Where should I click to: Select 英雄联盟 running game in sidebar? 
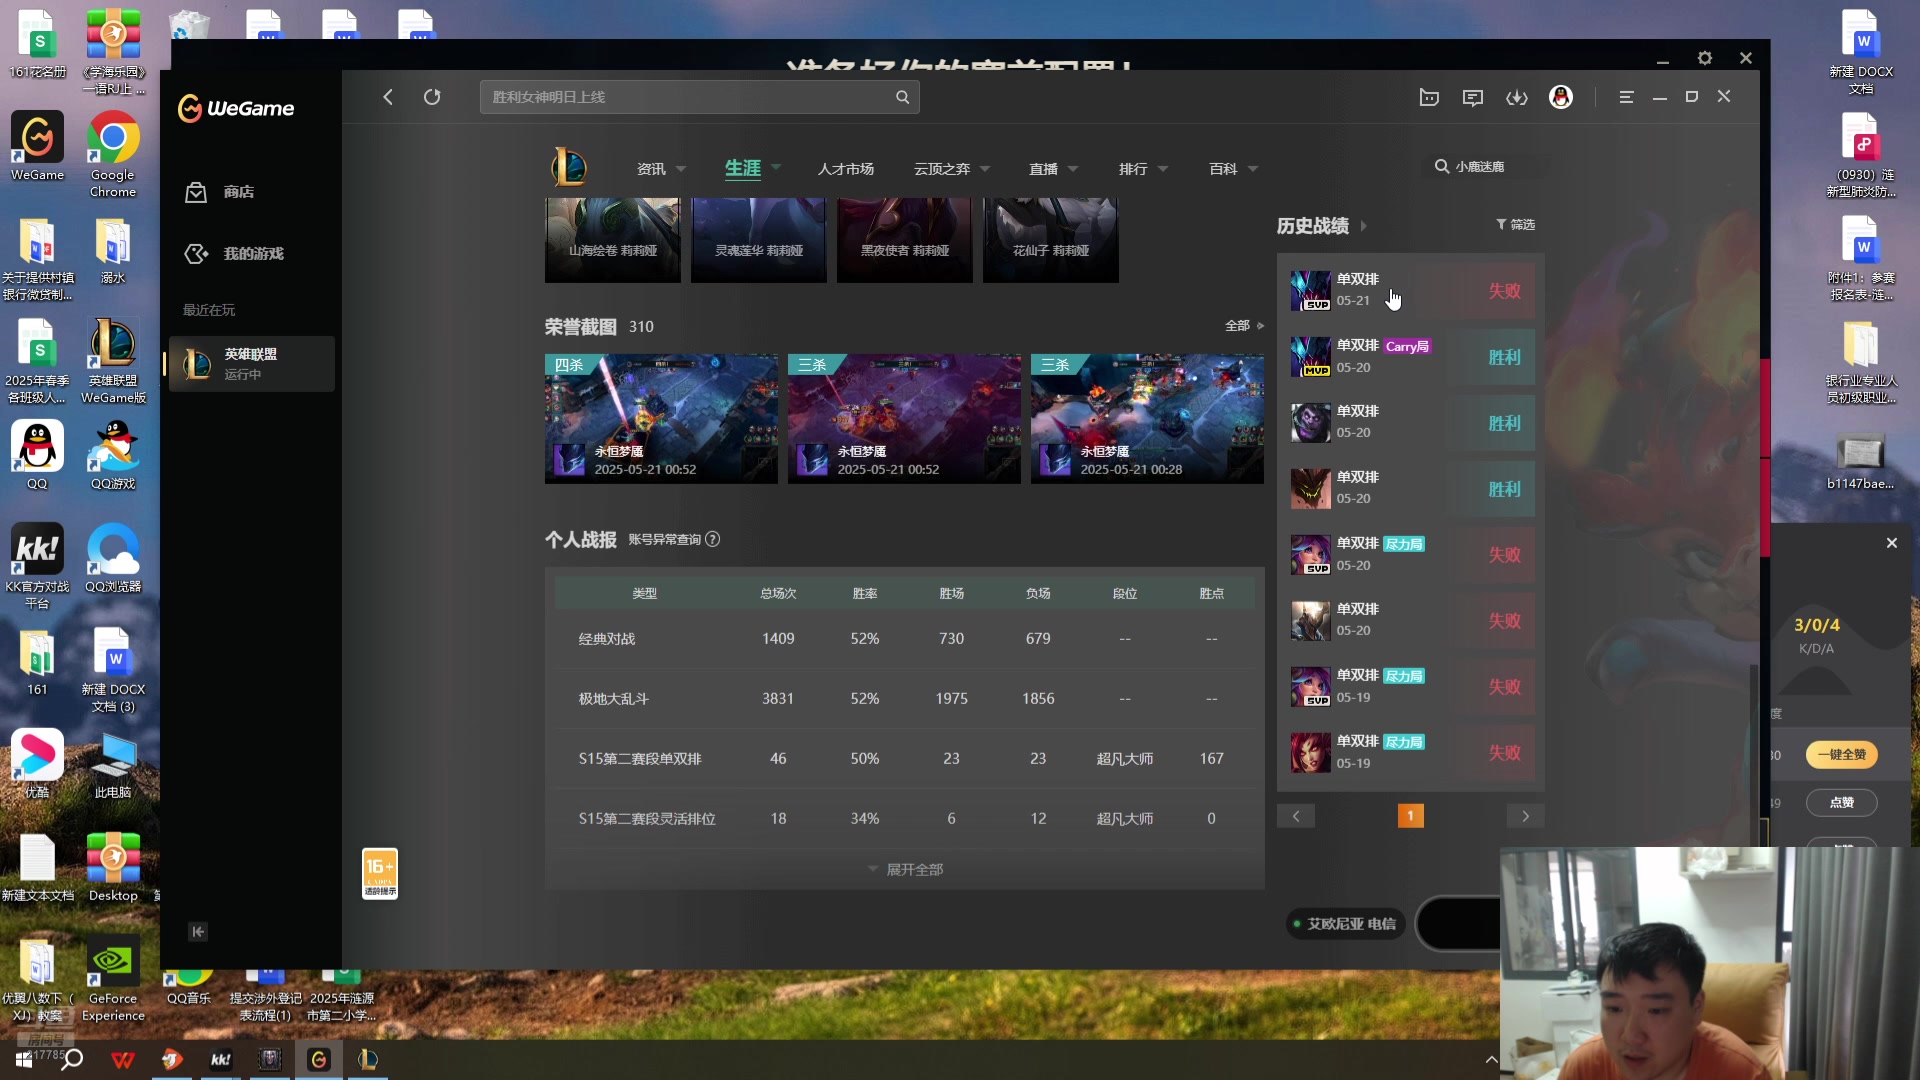[x=251, y=363]
